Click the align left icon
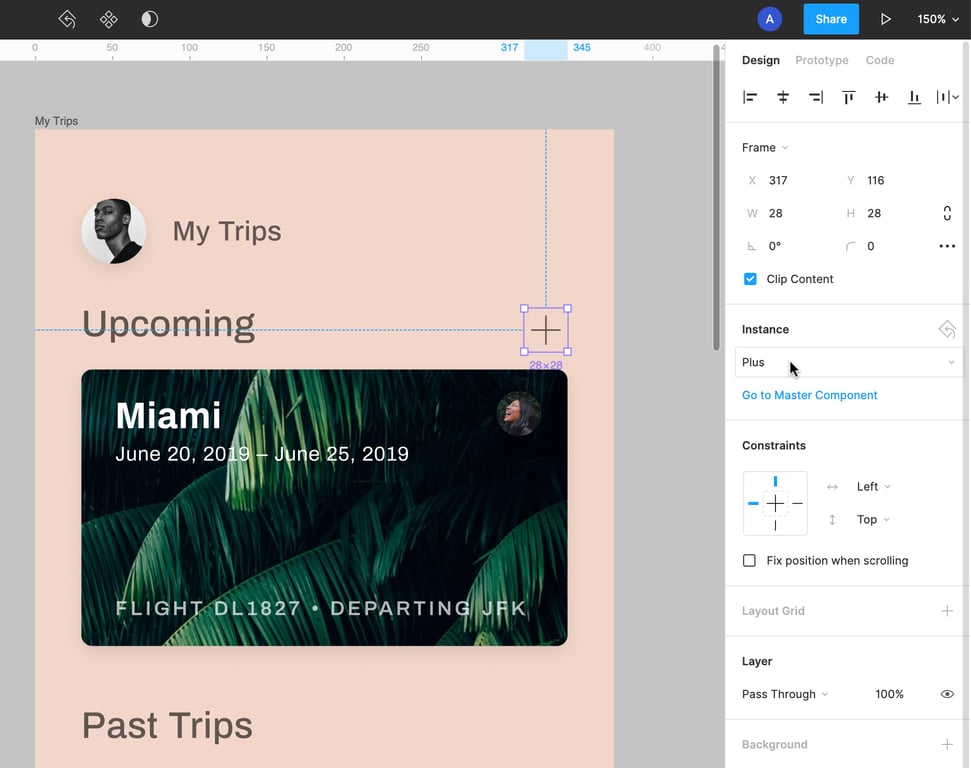 pos(750,97)
